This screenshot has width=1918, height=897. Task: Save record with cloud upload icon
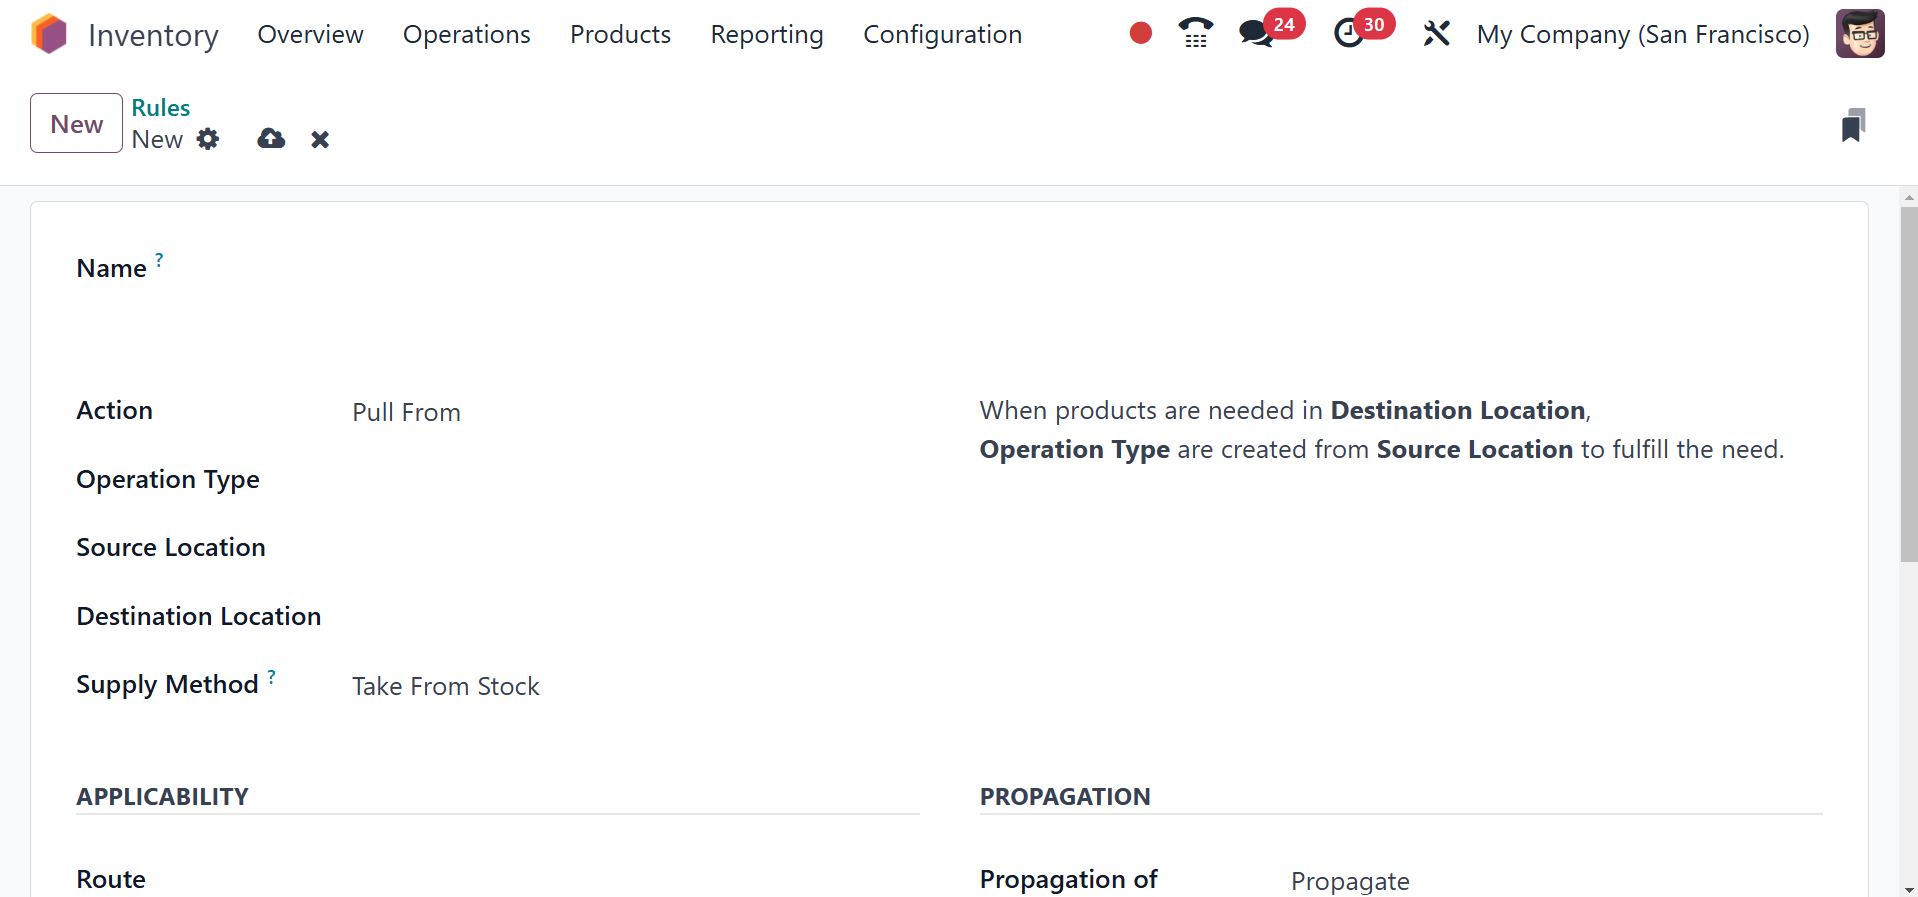coord(271,139)
